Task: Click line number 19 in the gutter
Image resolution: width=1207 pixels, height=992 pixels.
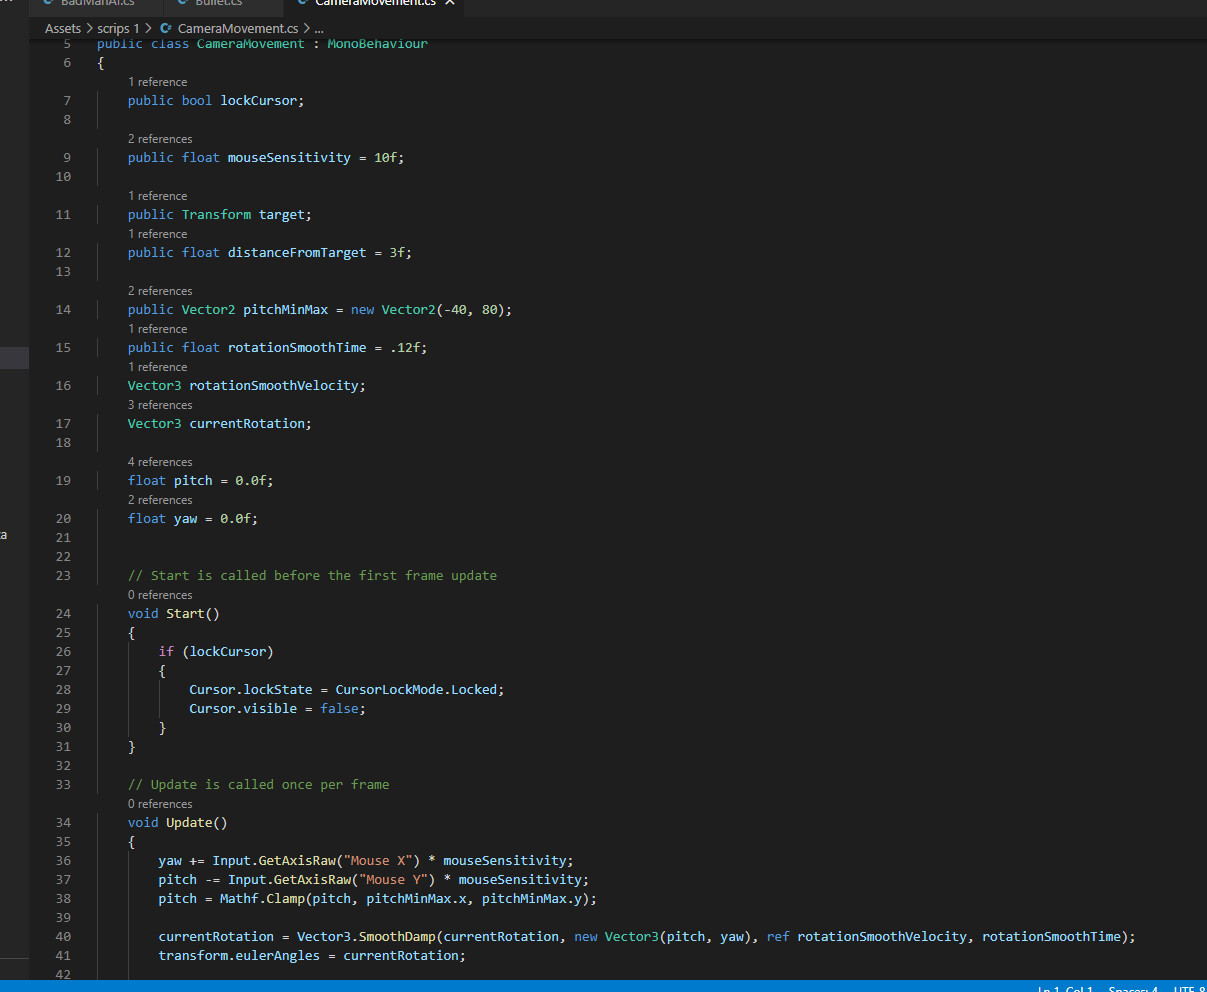Action: (x=63, y=480)
